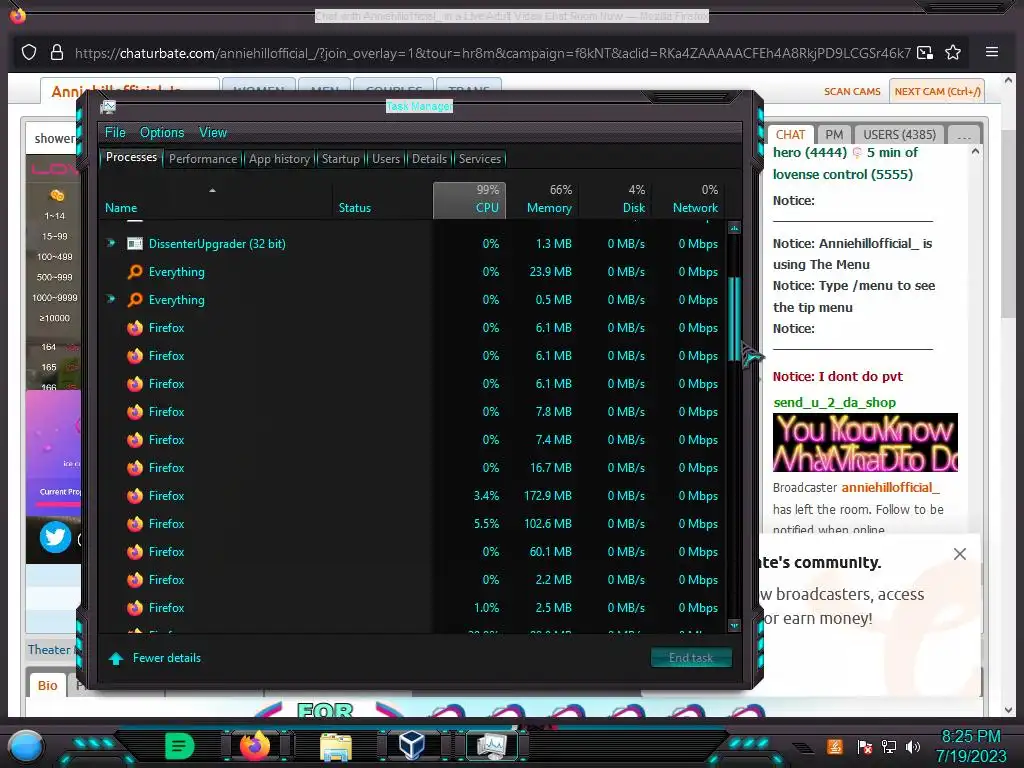Click the volume speaker tray icon
The image size is (1024, 768).
click(x=914, y=746)
